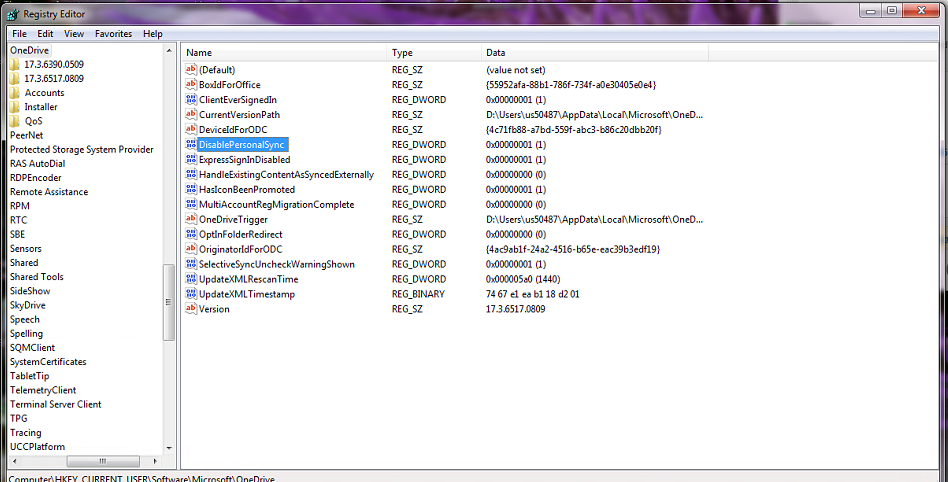
Task: Click the QoS folder icon
Action: [x=15, y=121]
